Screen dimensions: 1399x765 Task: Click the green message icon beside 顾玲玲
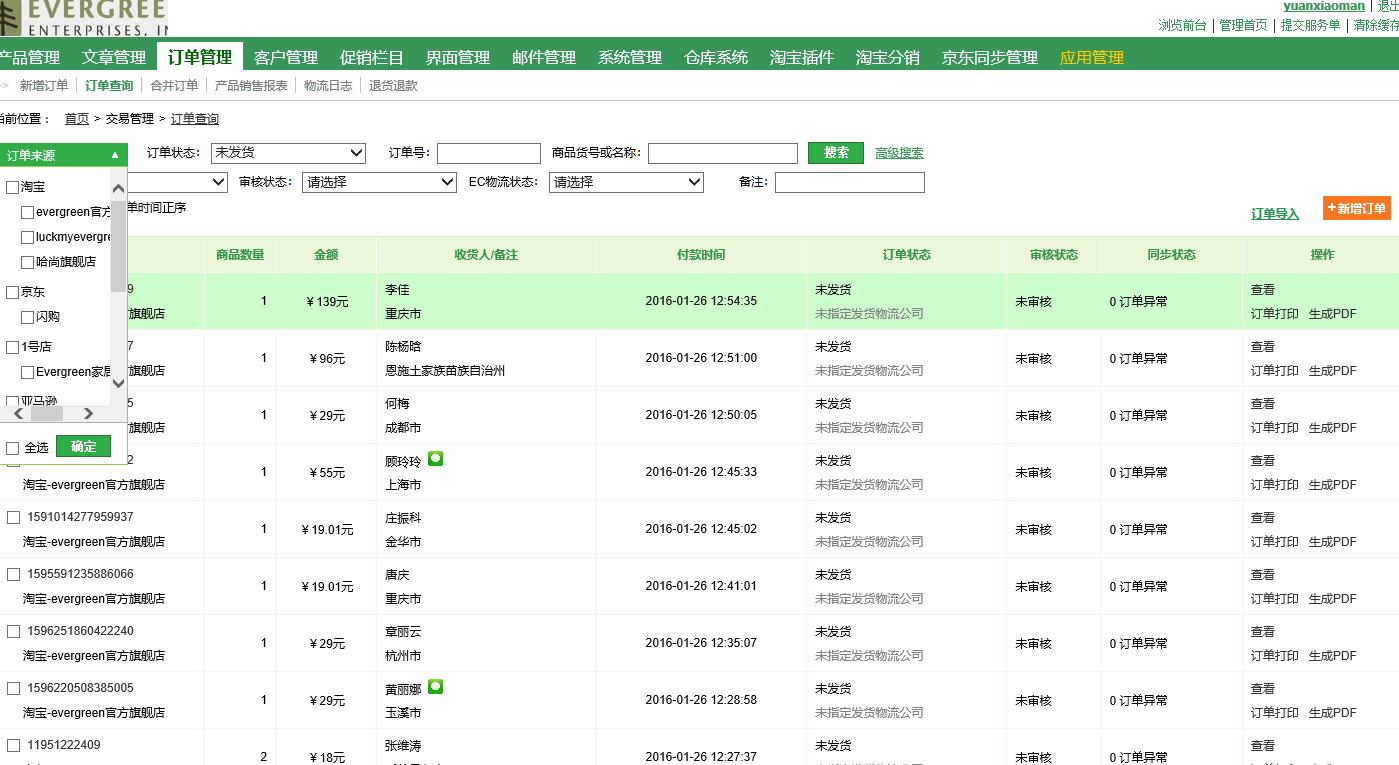pyautogui.click(x=435, y=459)
